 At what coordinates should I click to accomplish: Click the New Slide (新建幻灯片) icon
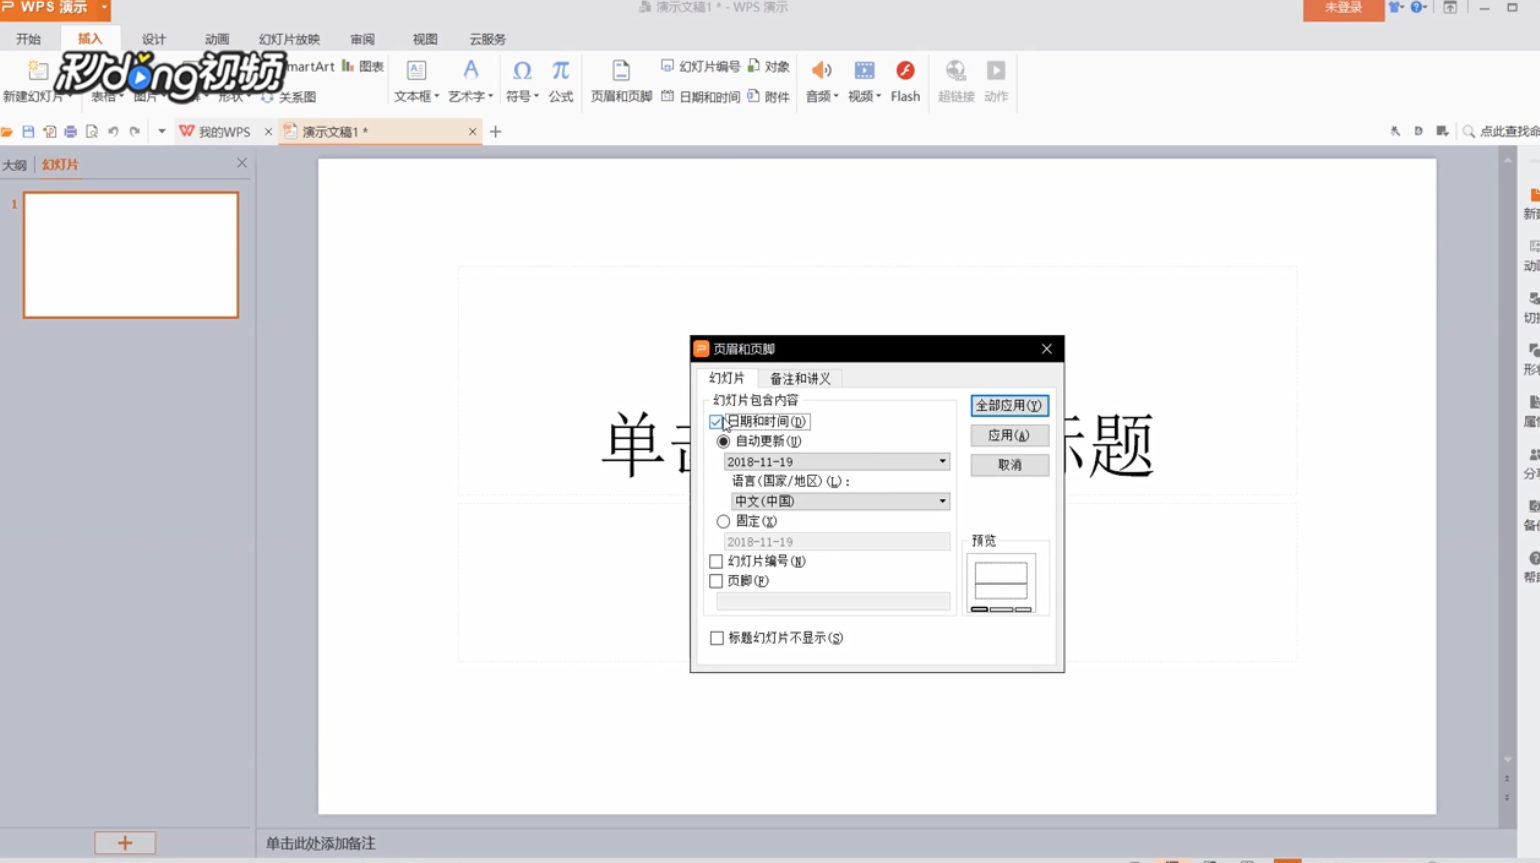38,71
